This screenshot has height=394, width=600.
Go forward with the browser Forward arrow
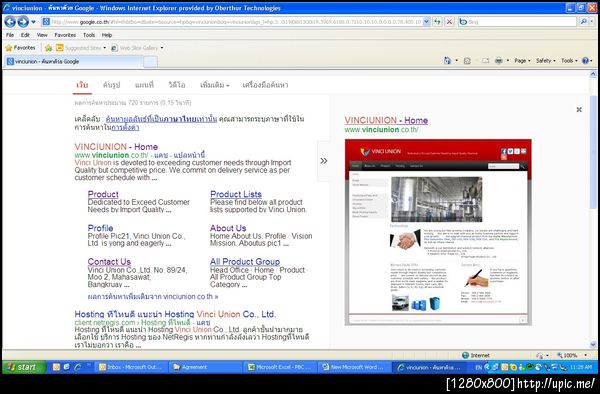tap(23, 22)
